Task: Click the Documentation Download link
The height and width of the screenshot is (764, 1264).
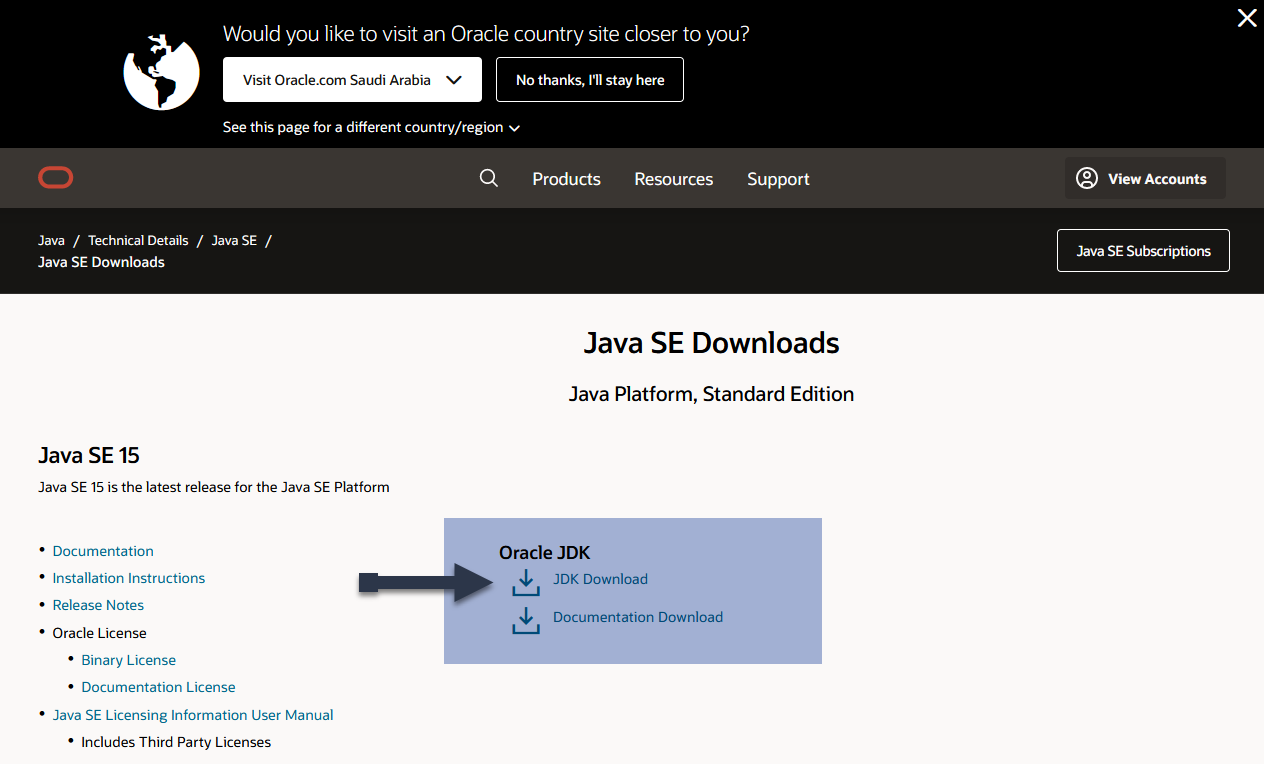Action: (638, 617)
